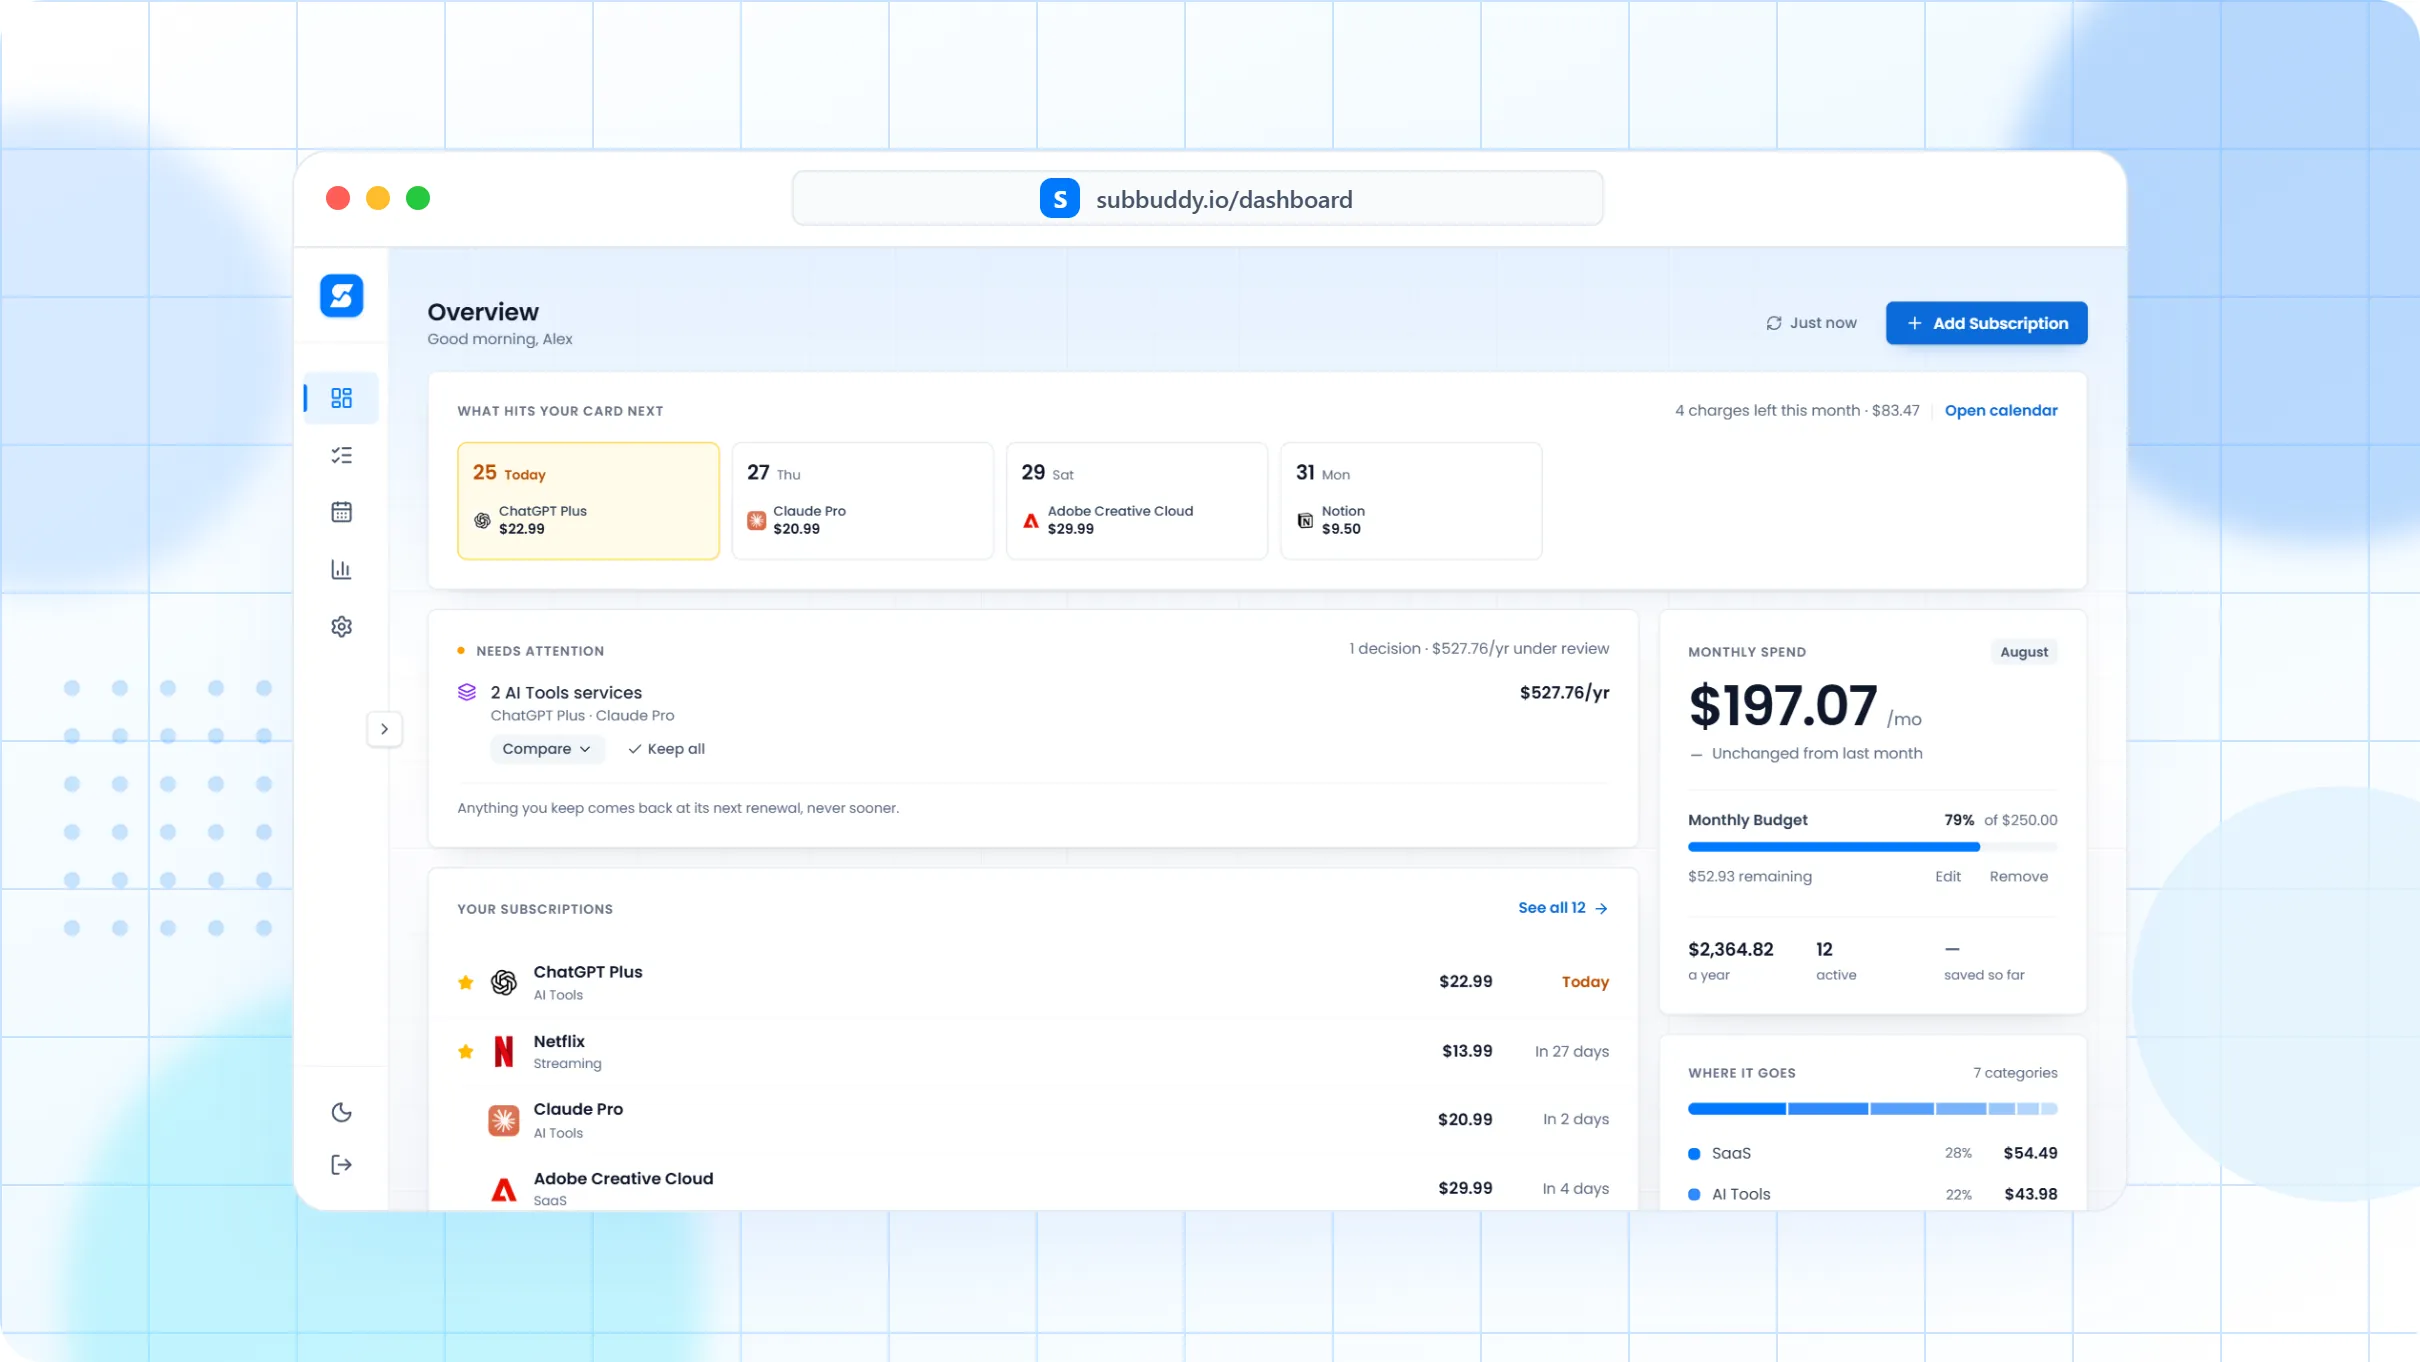Open the Netflix subscription row title
The width and height of the screenshot is (2420, 1362).
(559, 1041)
